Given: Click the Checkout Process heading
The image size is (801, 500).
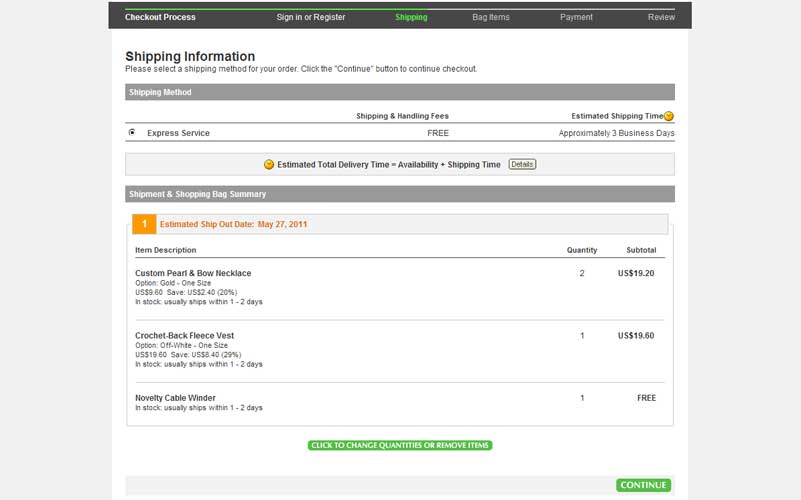Looking at the screenshot, I should pos(160,17).
